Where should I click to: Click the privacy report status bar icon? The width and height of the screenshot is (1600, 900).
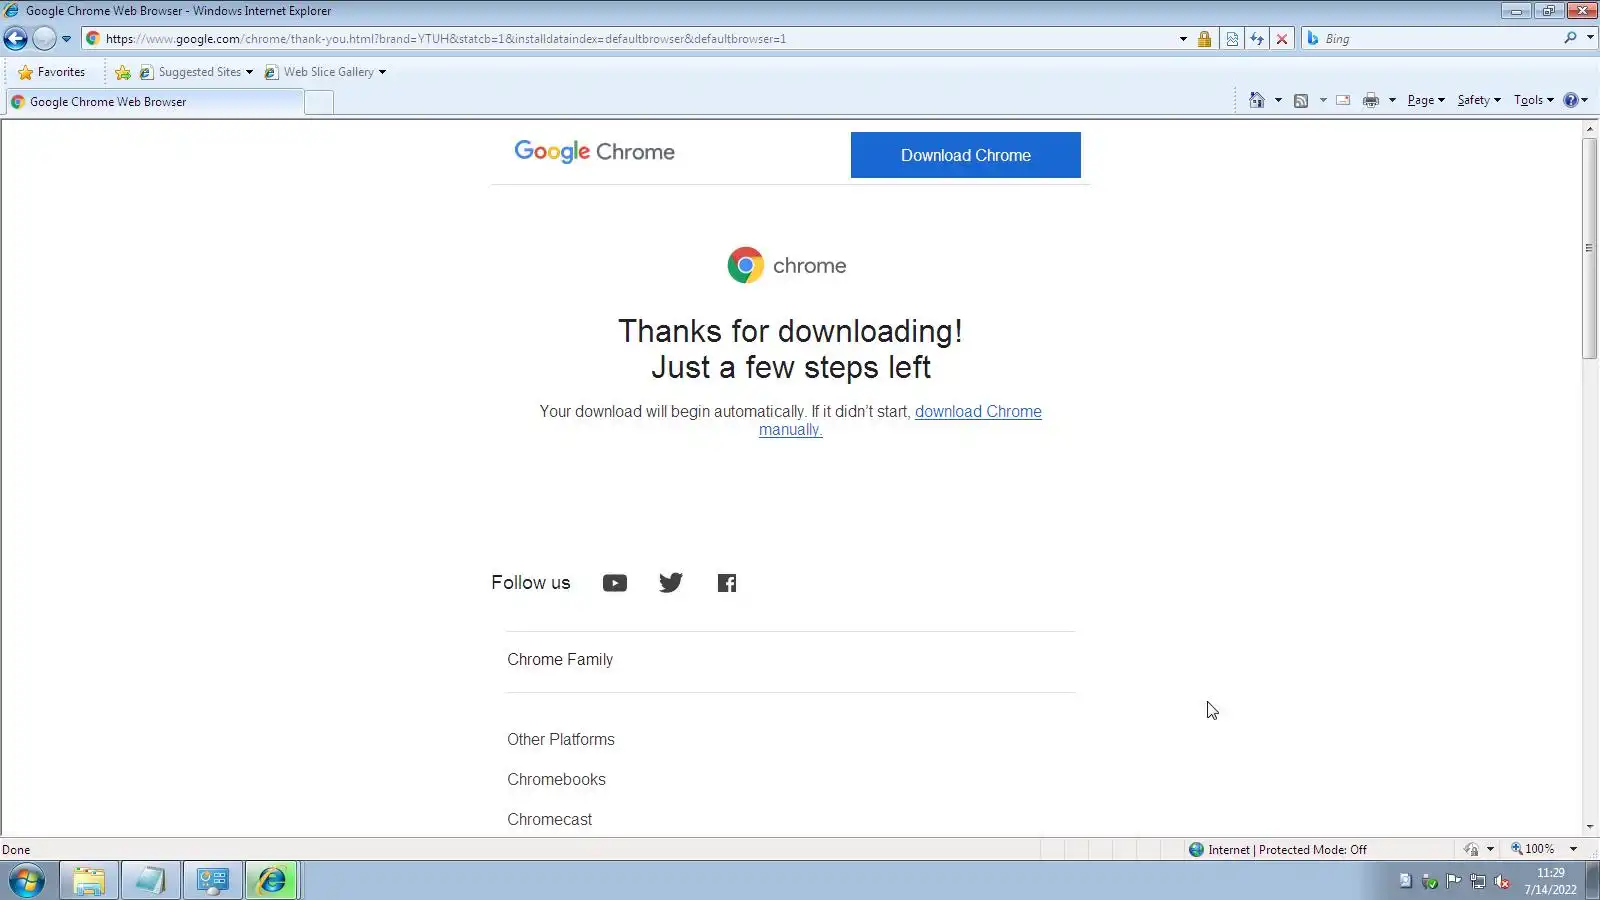click(x=1471, y=850)
